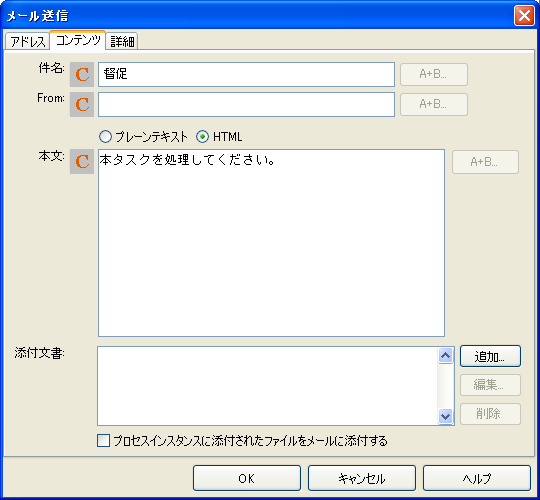
Task: Click the キャンセル button
Action: pos(362,478)
